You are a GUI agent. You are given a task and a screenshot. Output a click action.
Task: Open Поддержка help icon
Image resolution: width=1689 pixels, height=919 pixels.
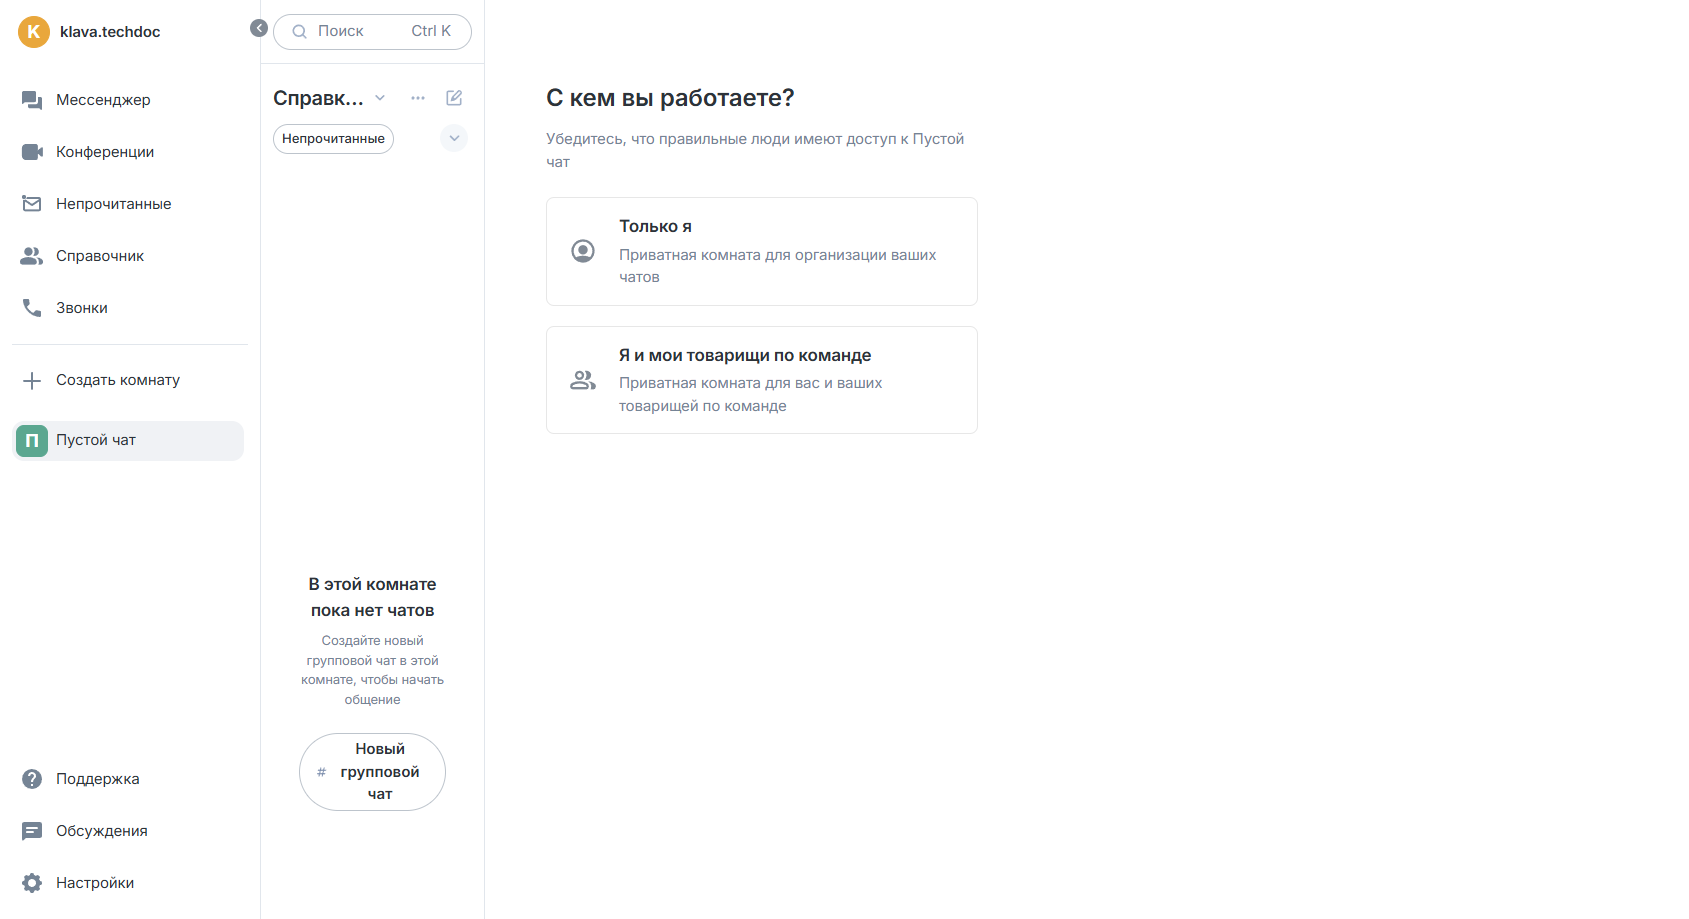[x=32, y=779]
